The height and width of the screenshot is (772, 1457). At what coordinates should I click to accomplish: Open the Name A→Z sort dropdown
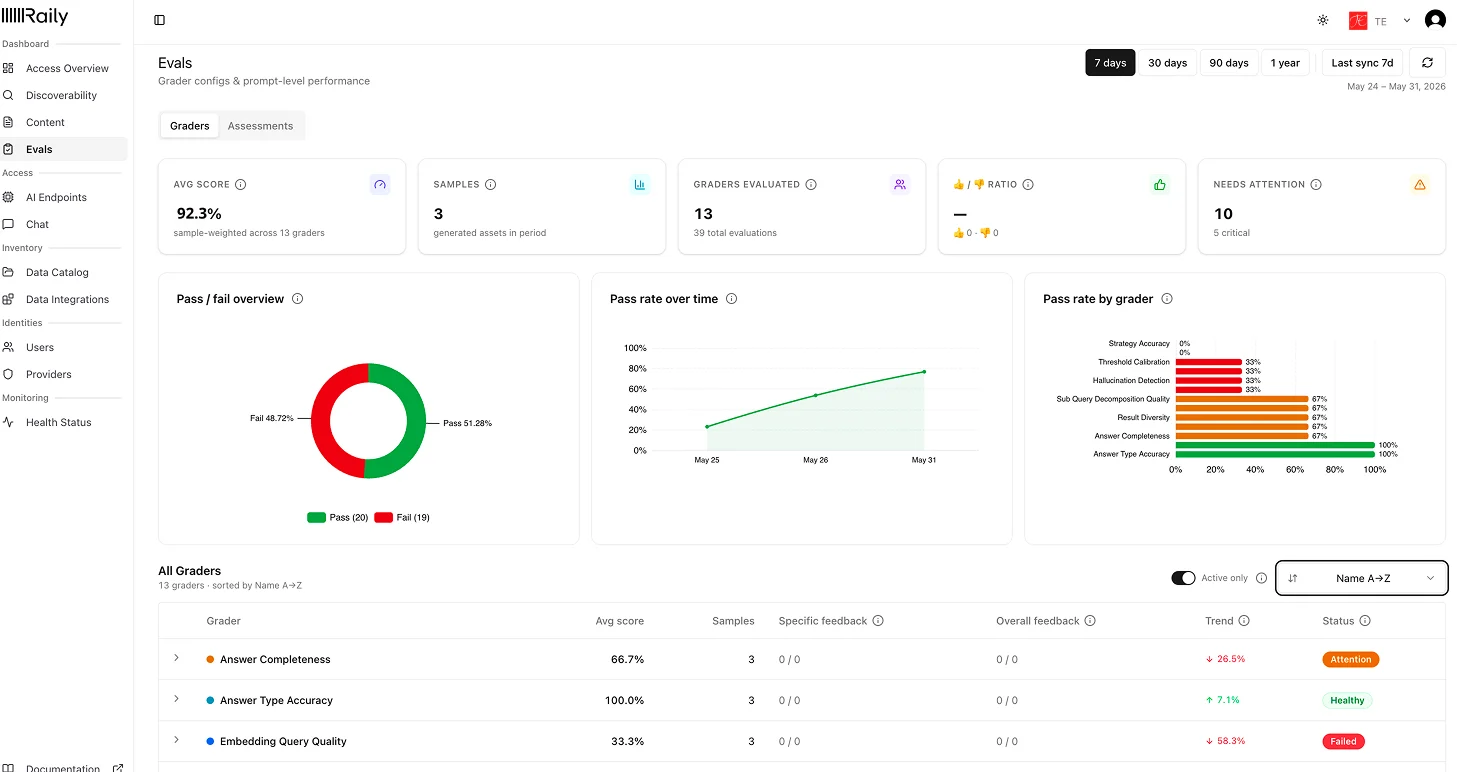point(1362,578)
